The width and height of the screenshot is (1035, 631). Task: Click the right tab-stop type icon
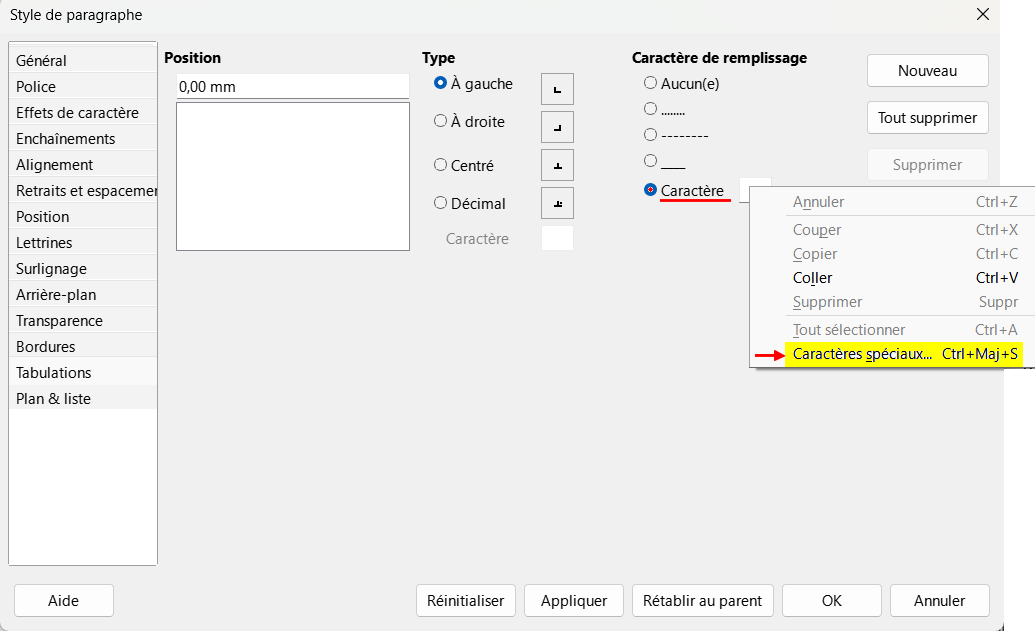point(557,127)
